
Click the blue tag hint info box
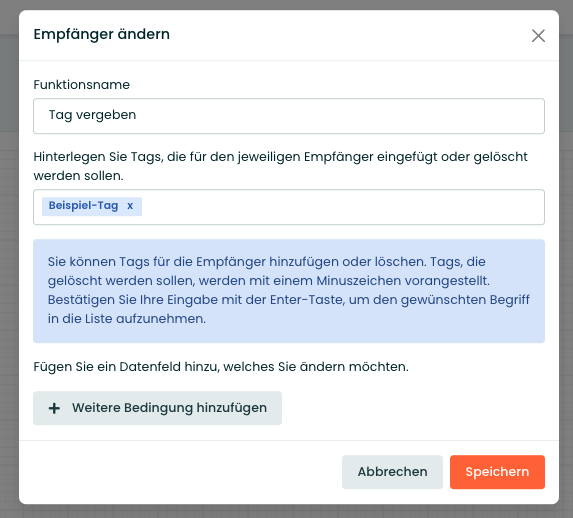click(289, 291)
